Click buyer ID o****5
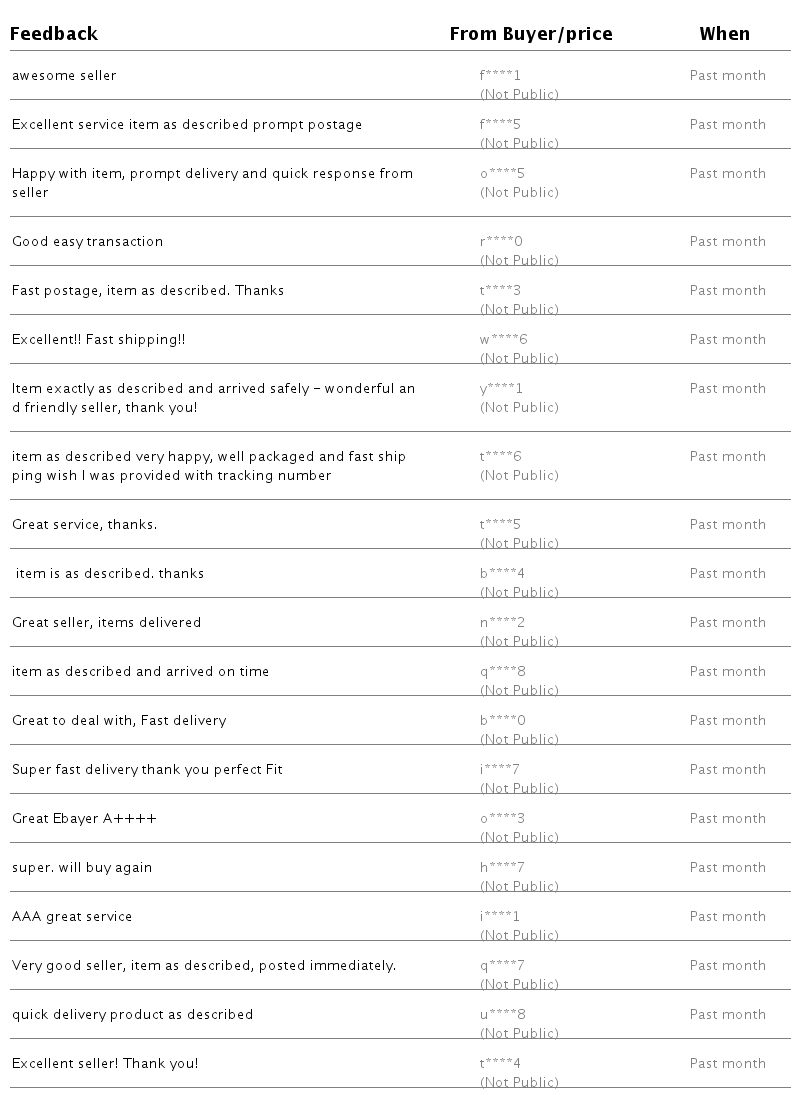 (x=502, y=174)
